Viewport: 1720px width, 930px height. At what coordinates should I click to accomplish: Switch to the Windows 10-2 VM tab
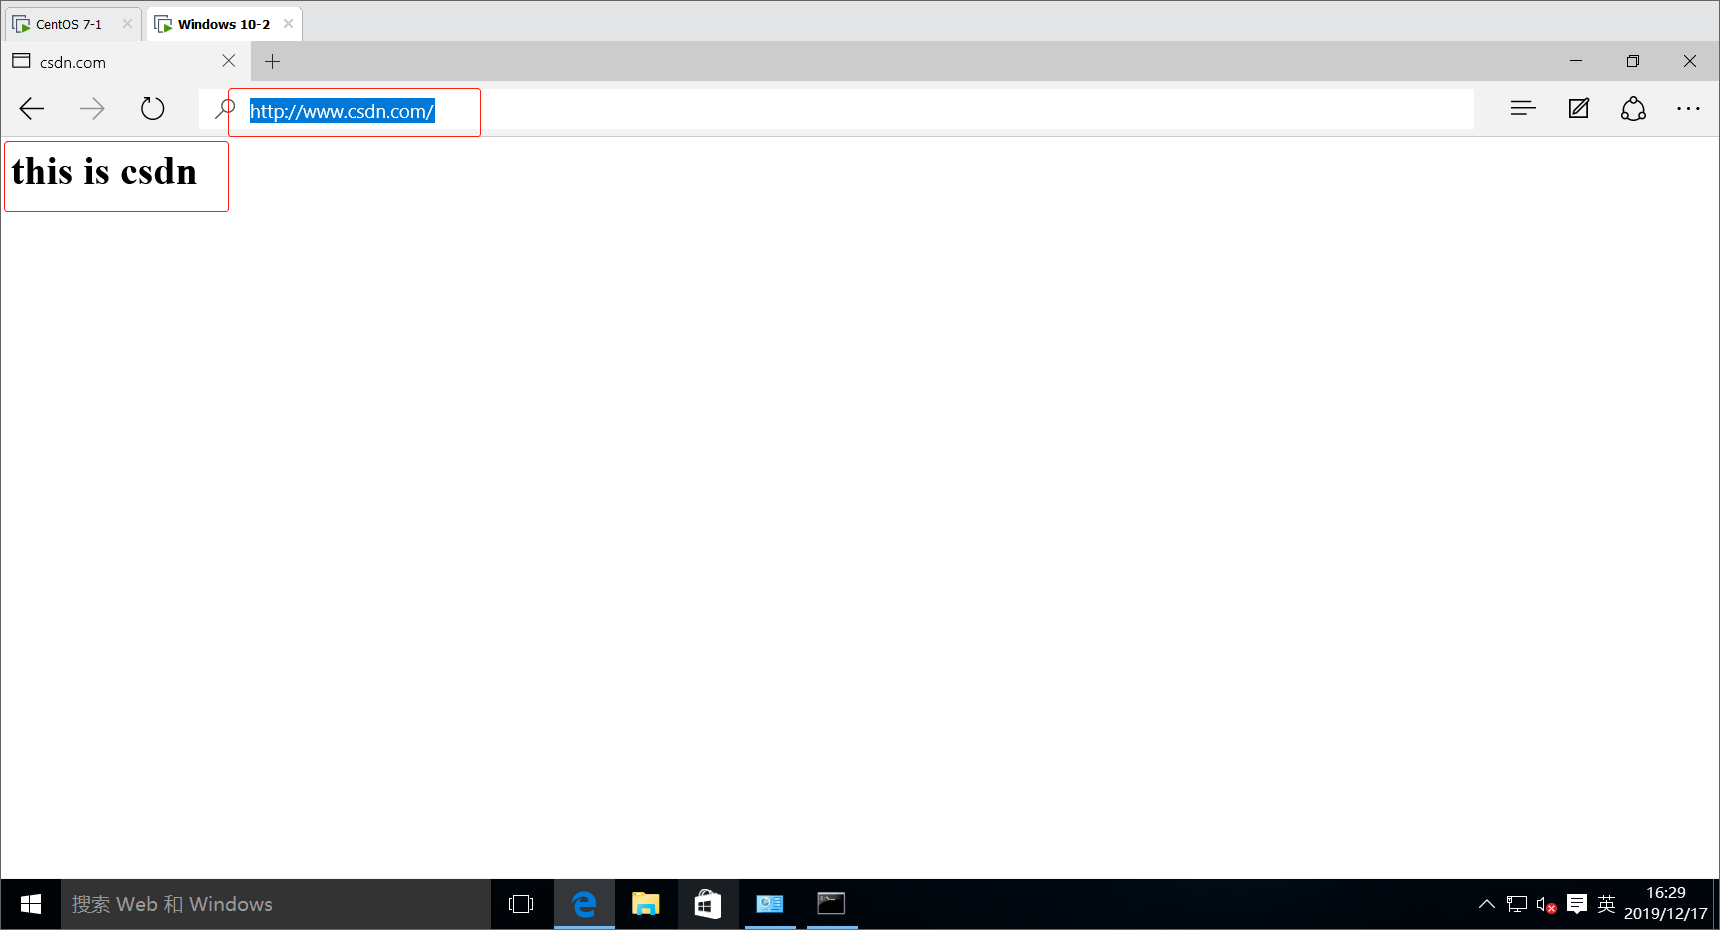tap(223, 24)
